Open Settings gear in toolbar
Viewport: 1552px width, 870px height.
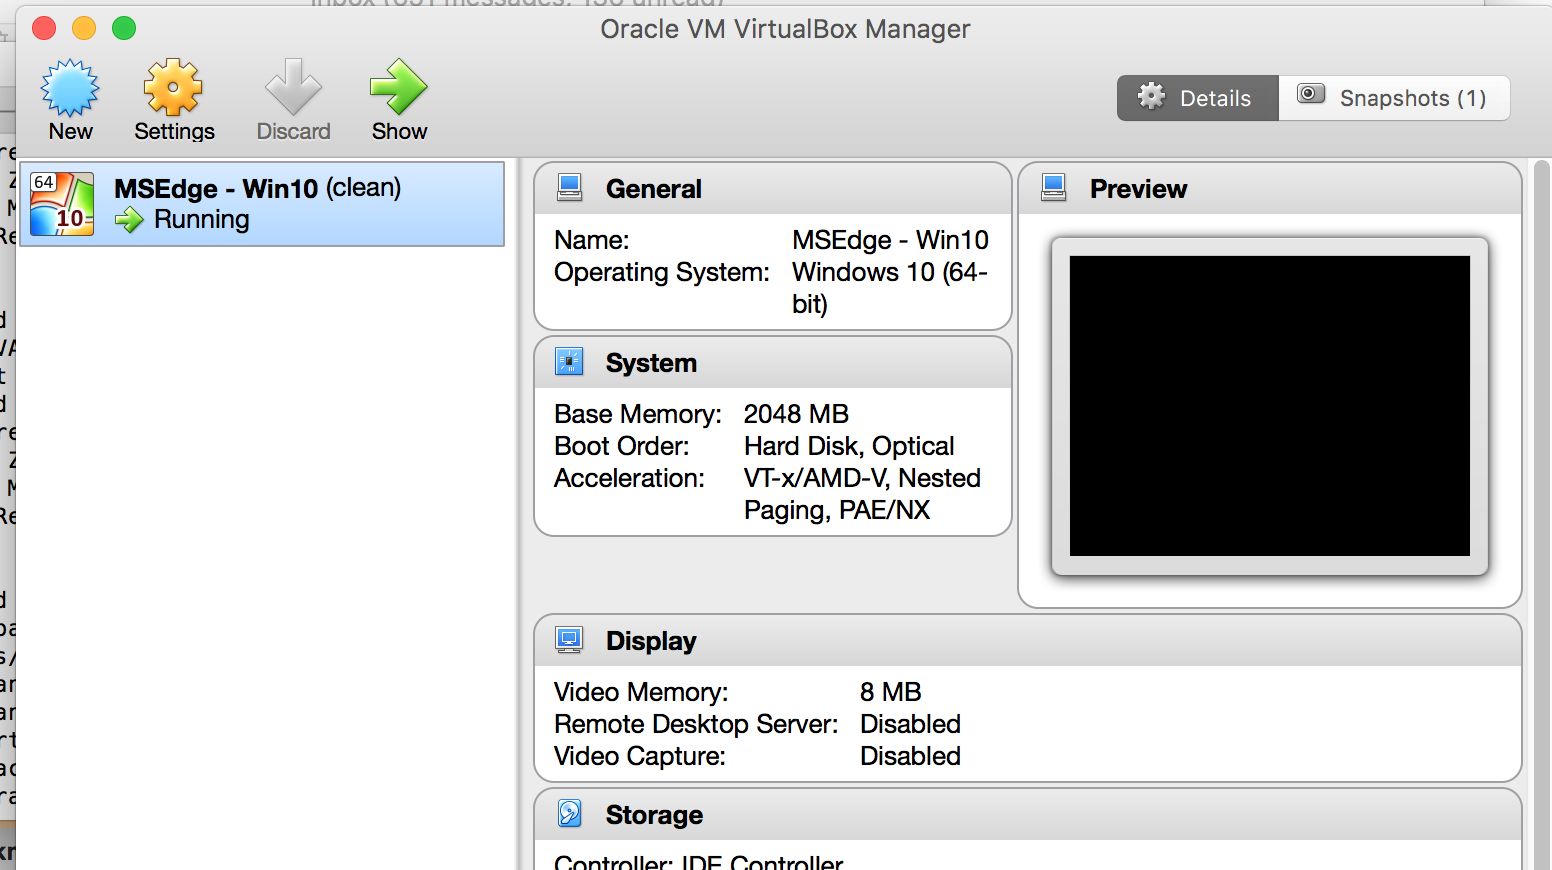tap(173, 87)
